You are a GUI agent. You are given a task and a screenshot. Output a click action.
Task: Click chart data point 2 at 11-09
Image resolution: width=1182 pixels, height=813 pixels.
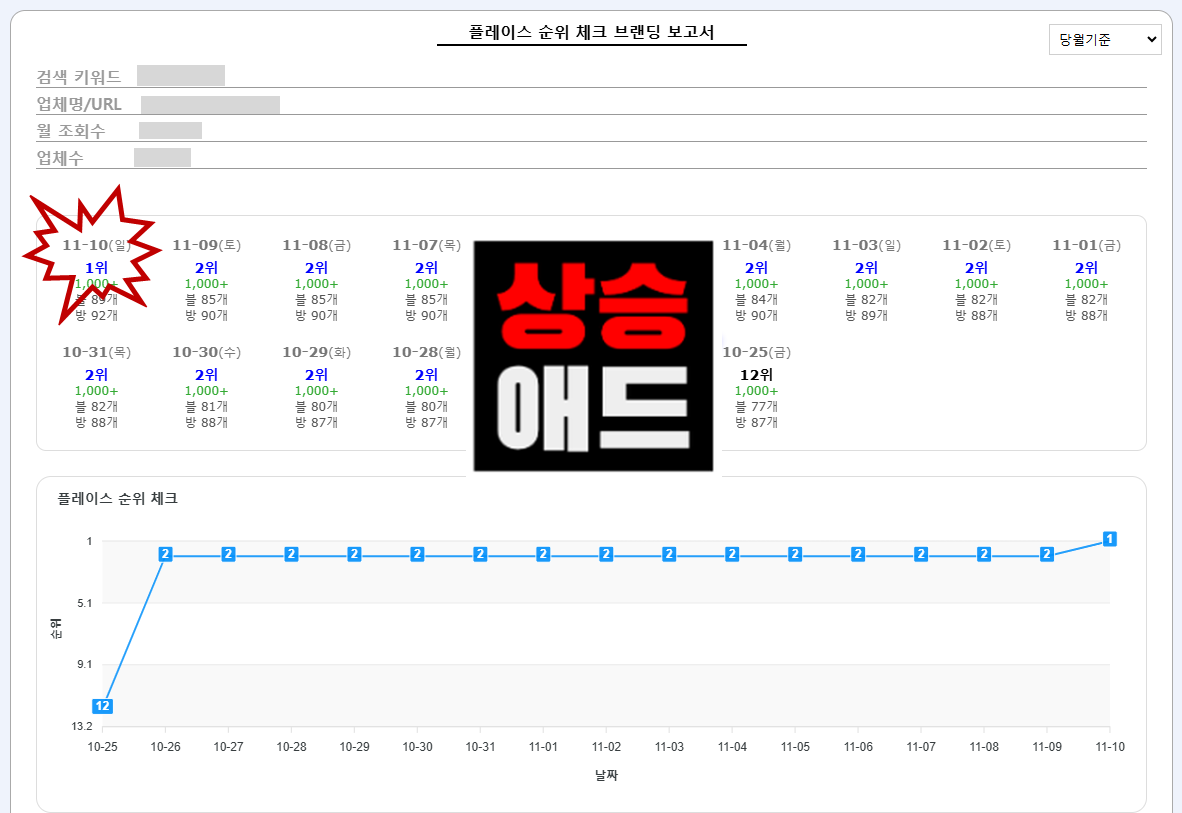point(1047,554)
